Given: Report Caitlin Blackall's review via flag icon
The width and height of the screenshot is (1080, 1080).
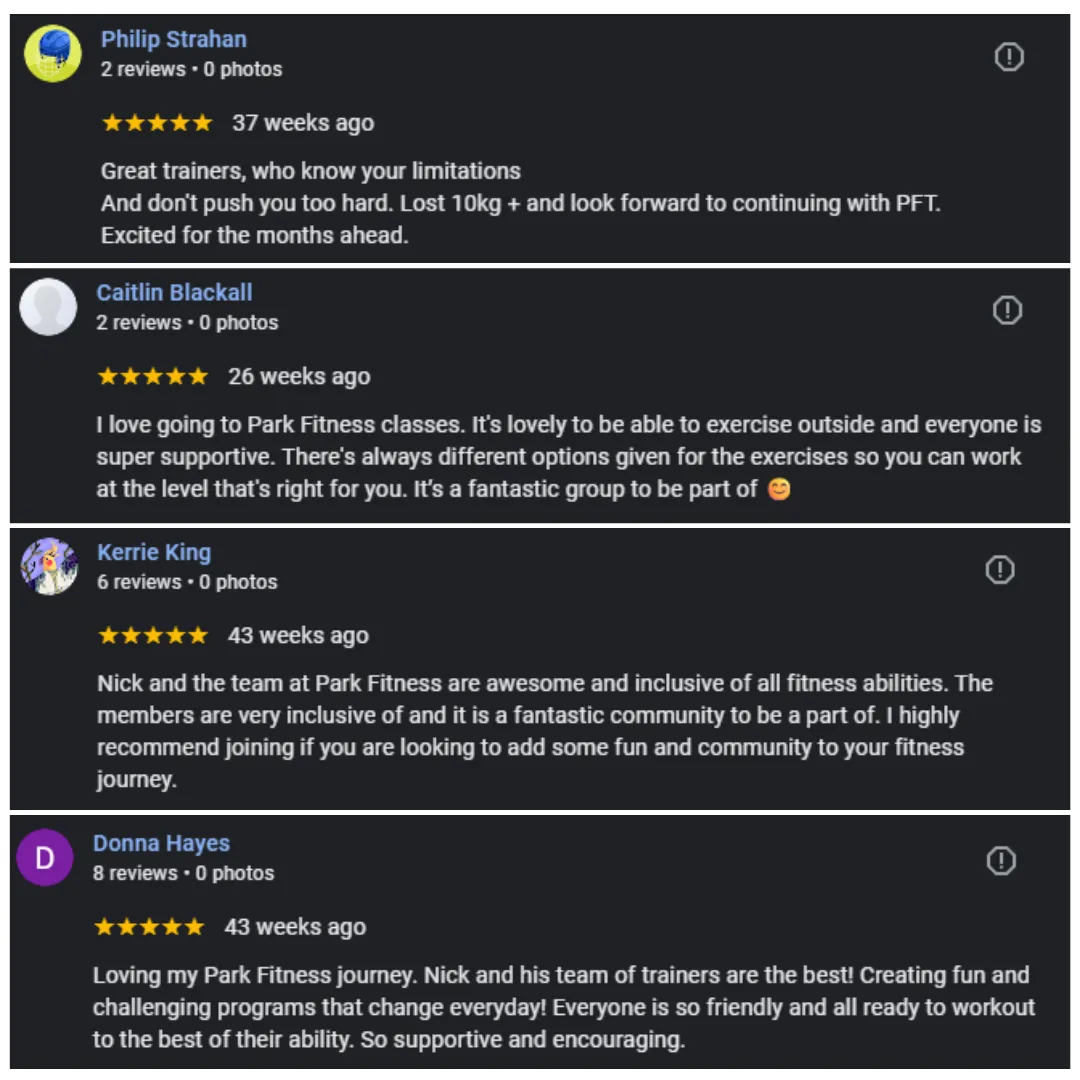Looking at the screenshot, I should 1006,311.
